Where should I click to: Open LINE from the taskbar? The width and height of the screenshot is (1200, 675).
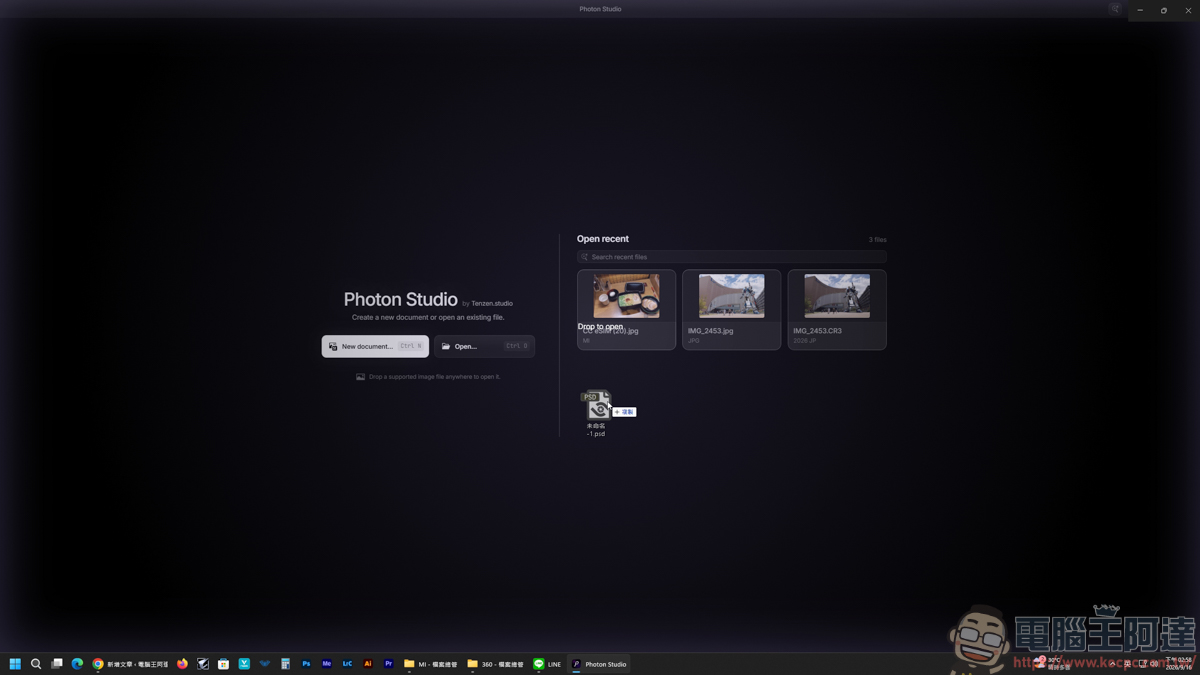[547, 664]
